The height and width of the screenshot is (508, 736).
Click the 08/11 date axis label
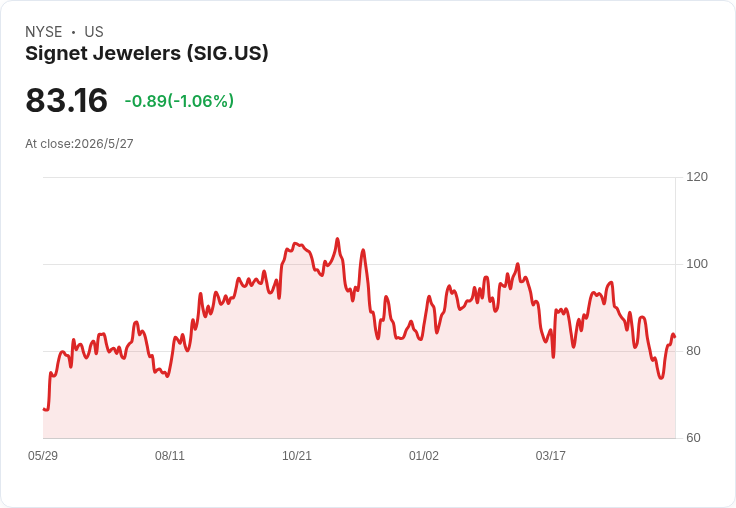coord(170,455)
